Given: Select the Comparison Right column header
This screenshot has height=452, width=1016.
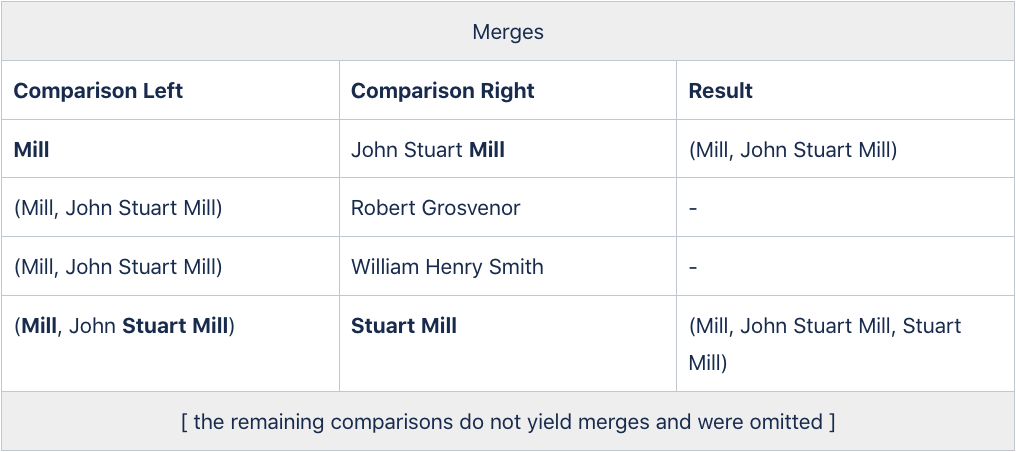Looking at the screenshot, I should pos(442,91).
